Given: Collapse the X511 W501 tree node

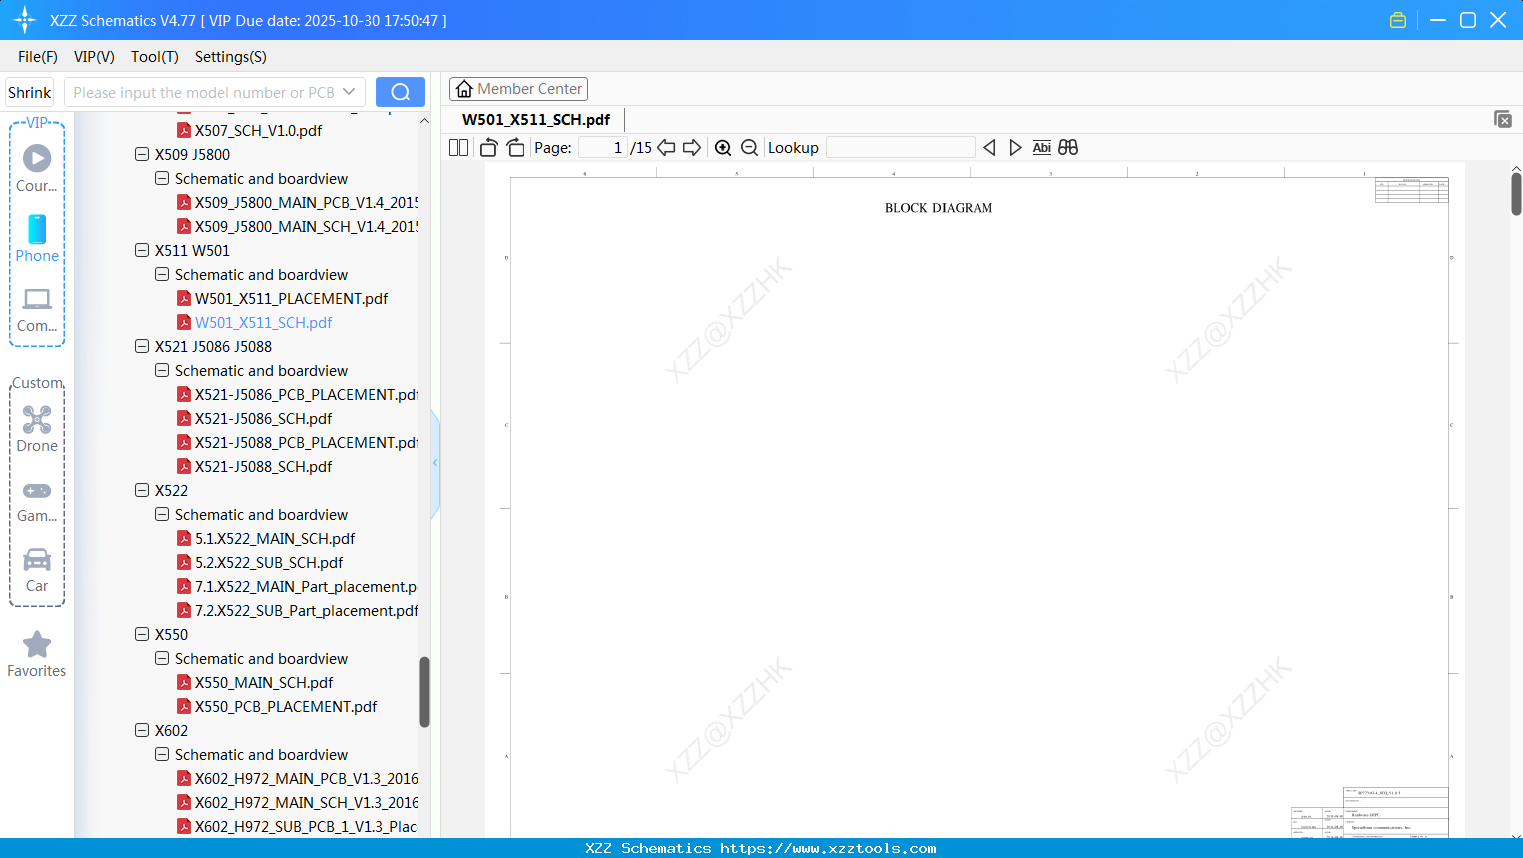Looking at the screenshot, I should click(142, 250).
